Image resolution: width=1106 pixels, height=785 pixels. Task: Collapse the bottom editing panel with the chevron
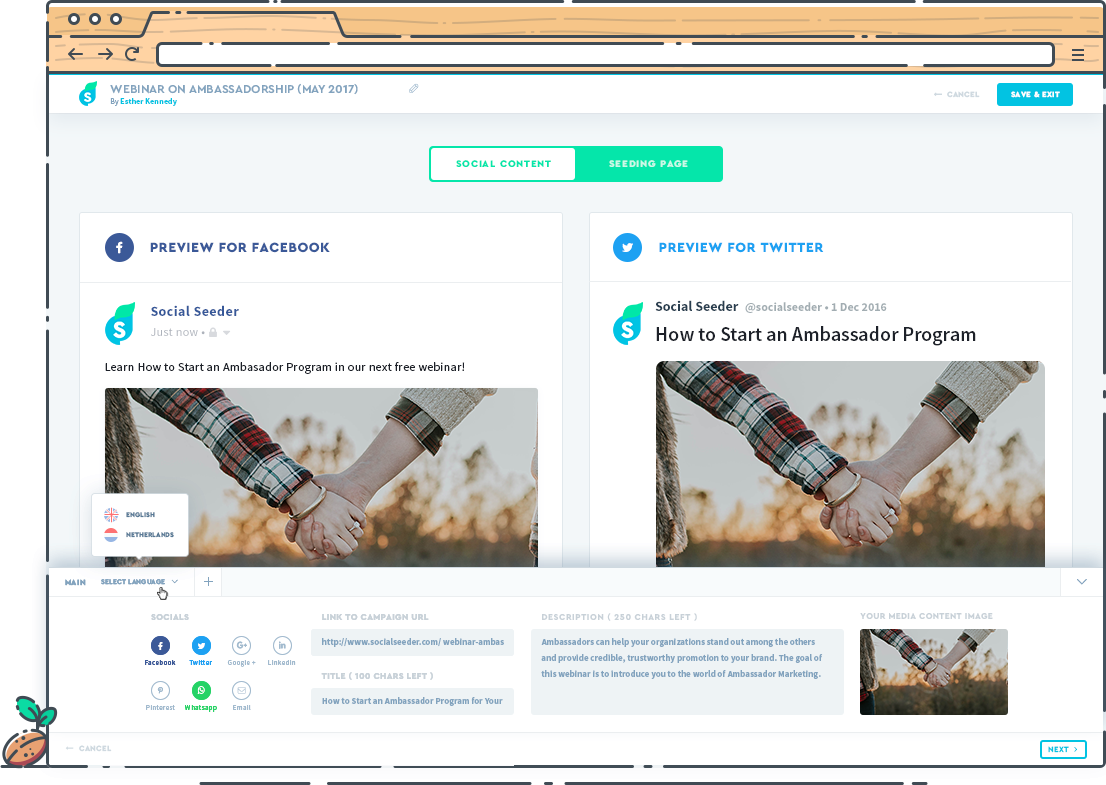pos(1081,581)
